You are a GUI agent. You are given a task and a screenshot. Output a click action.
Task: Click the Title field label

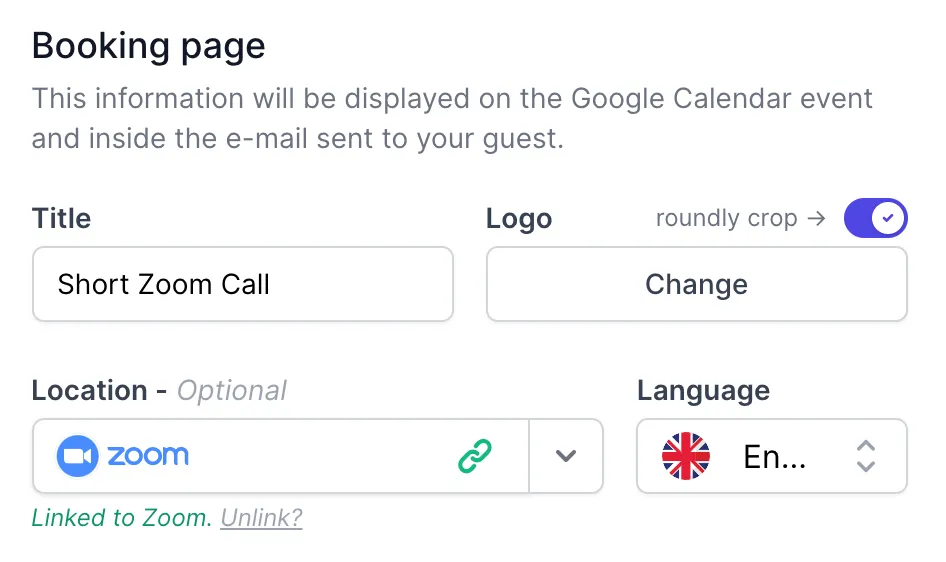coord(62,218)
